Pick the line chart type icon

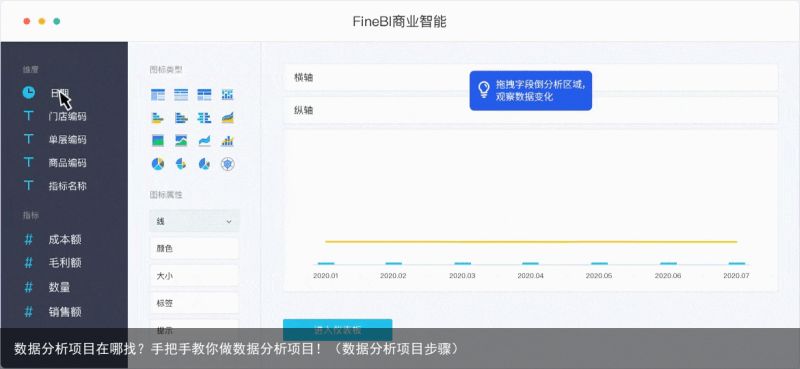204,141
